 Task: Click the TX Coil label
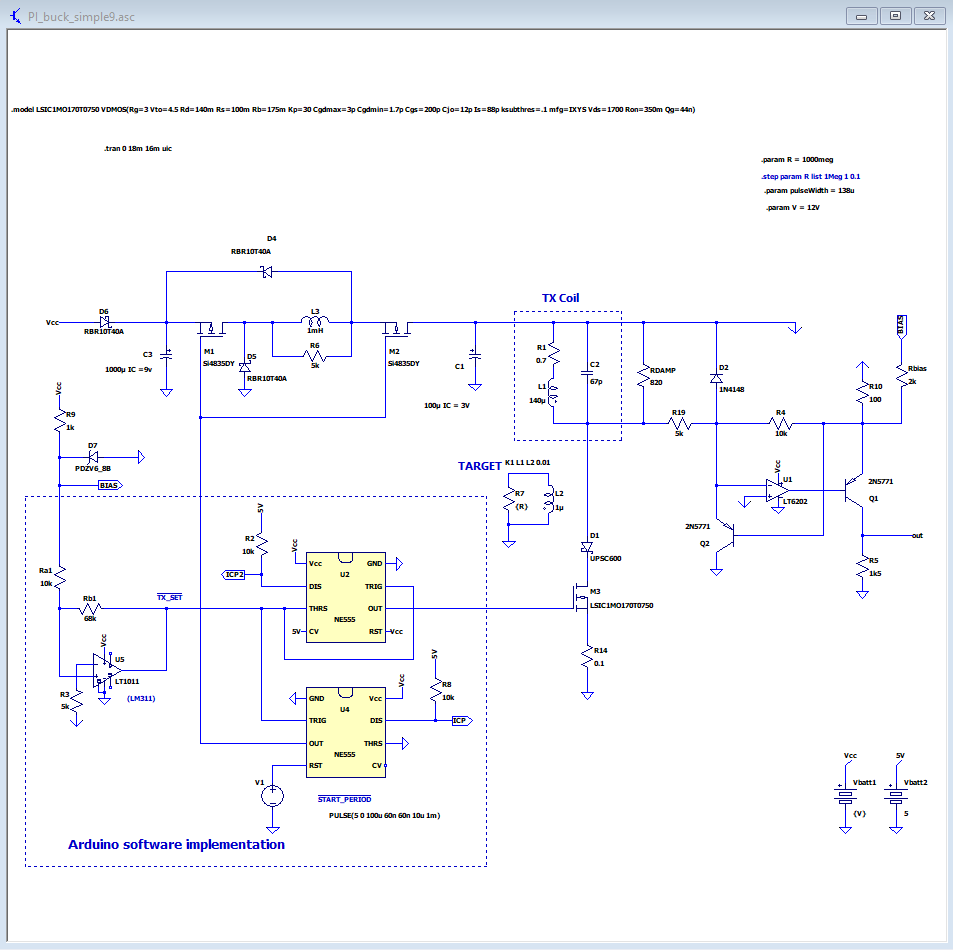560,298
